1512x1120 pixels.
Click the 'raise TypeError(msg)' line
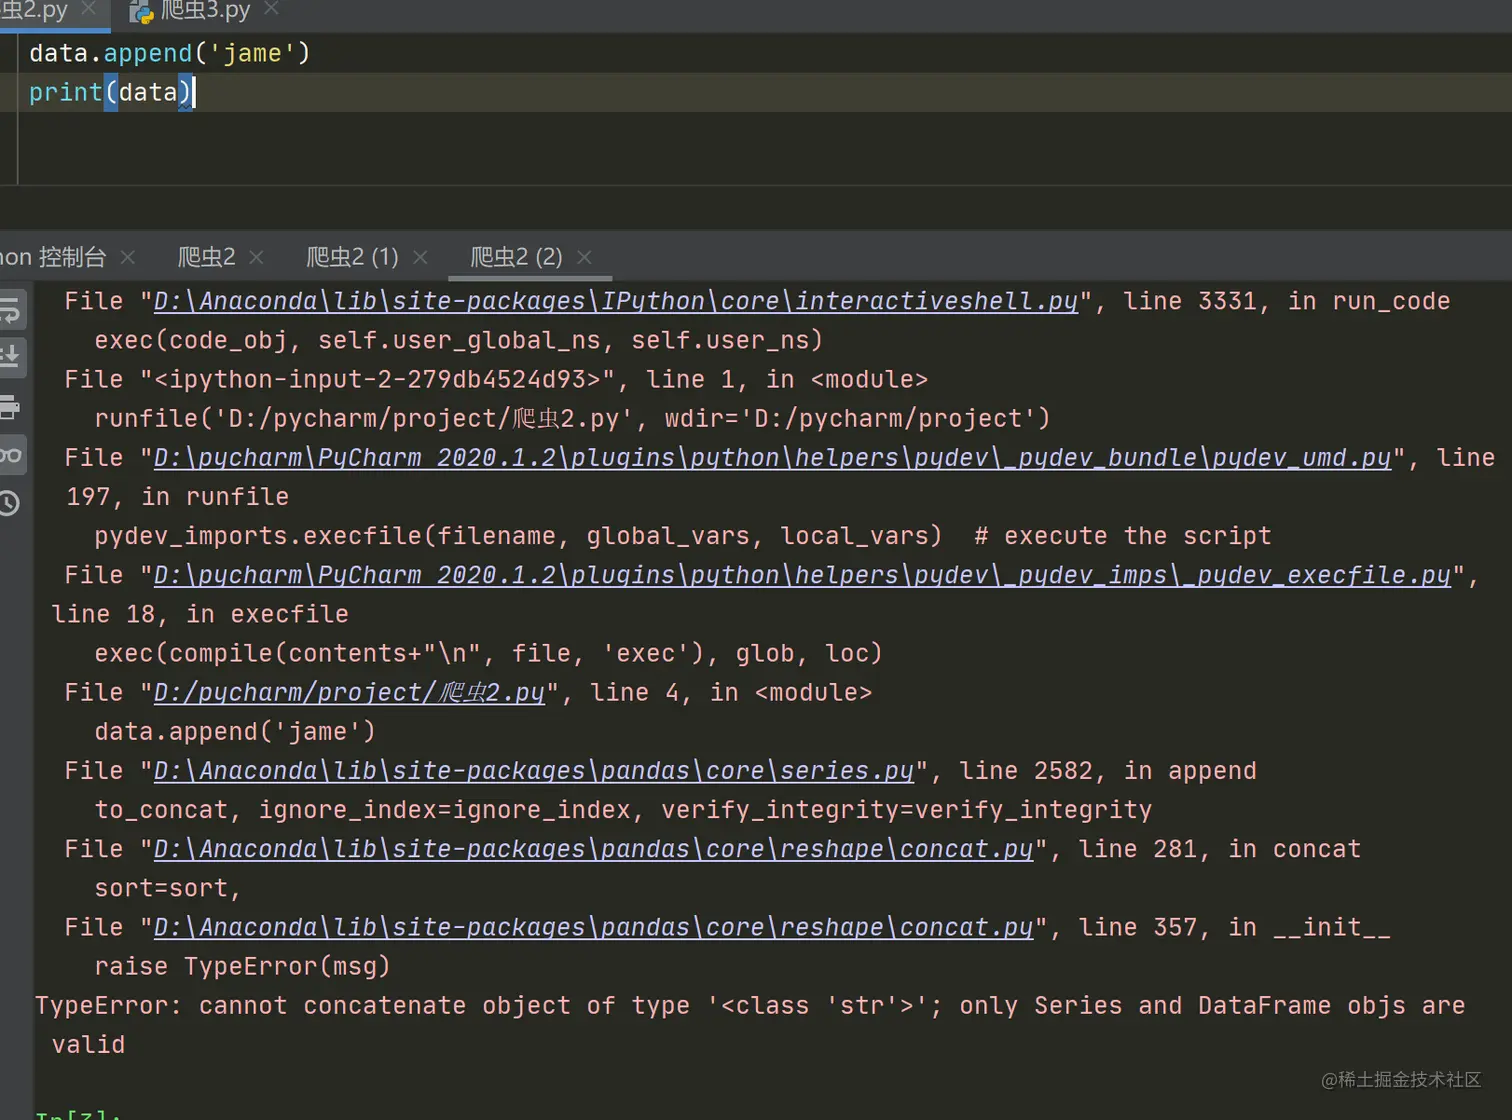coord(242,966)
